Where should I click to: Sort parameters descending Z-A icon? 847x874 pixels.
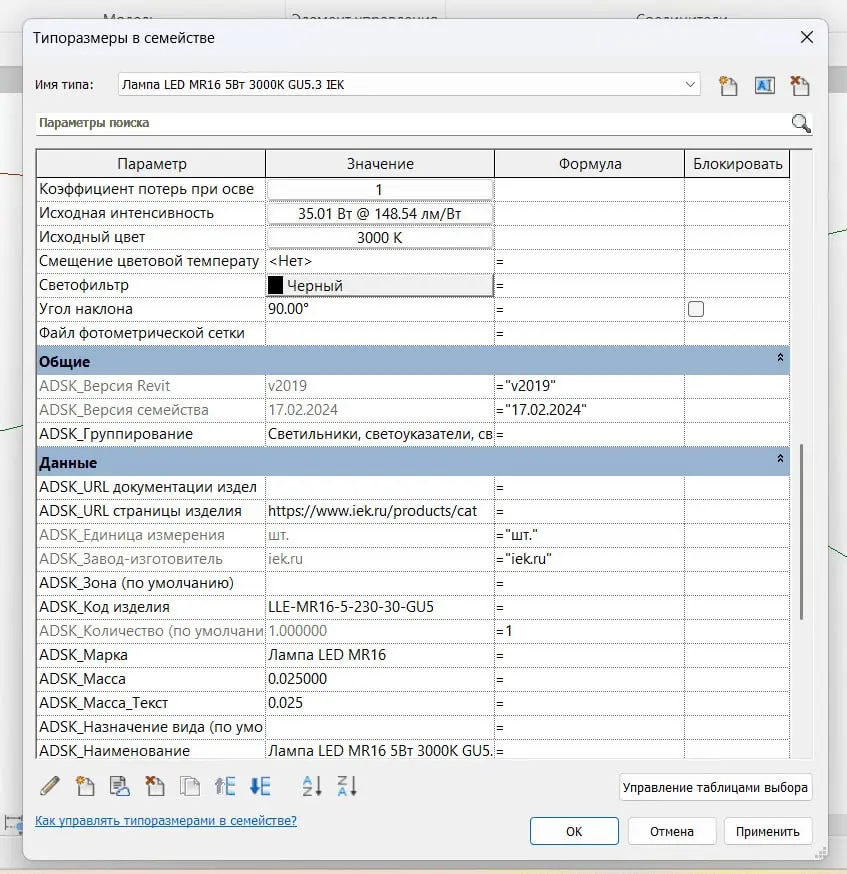(x=347, y=786)
